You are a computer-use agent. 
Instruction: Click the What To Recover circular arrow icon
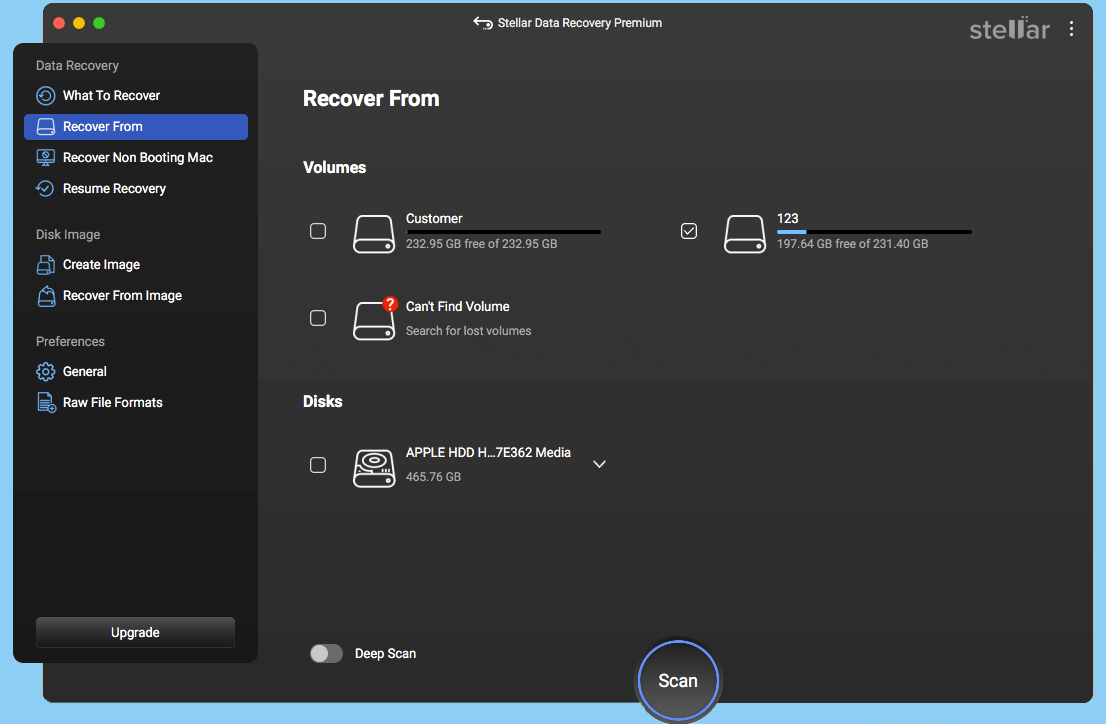click(x=46, y=95)
